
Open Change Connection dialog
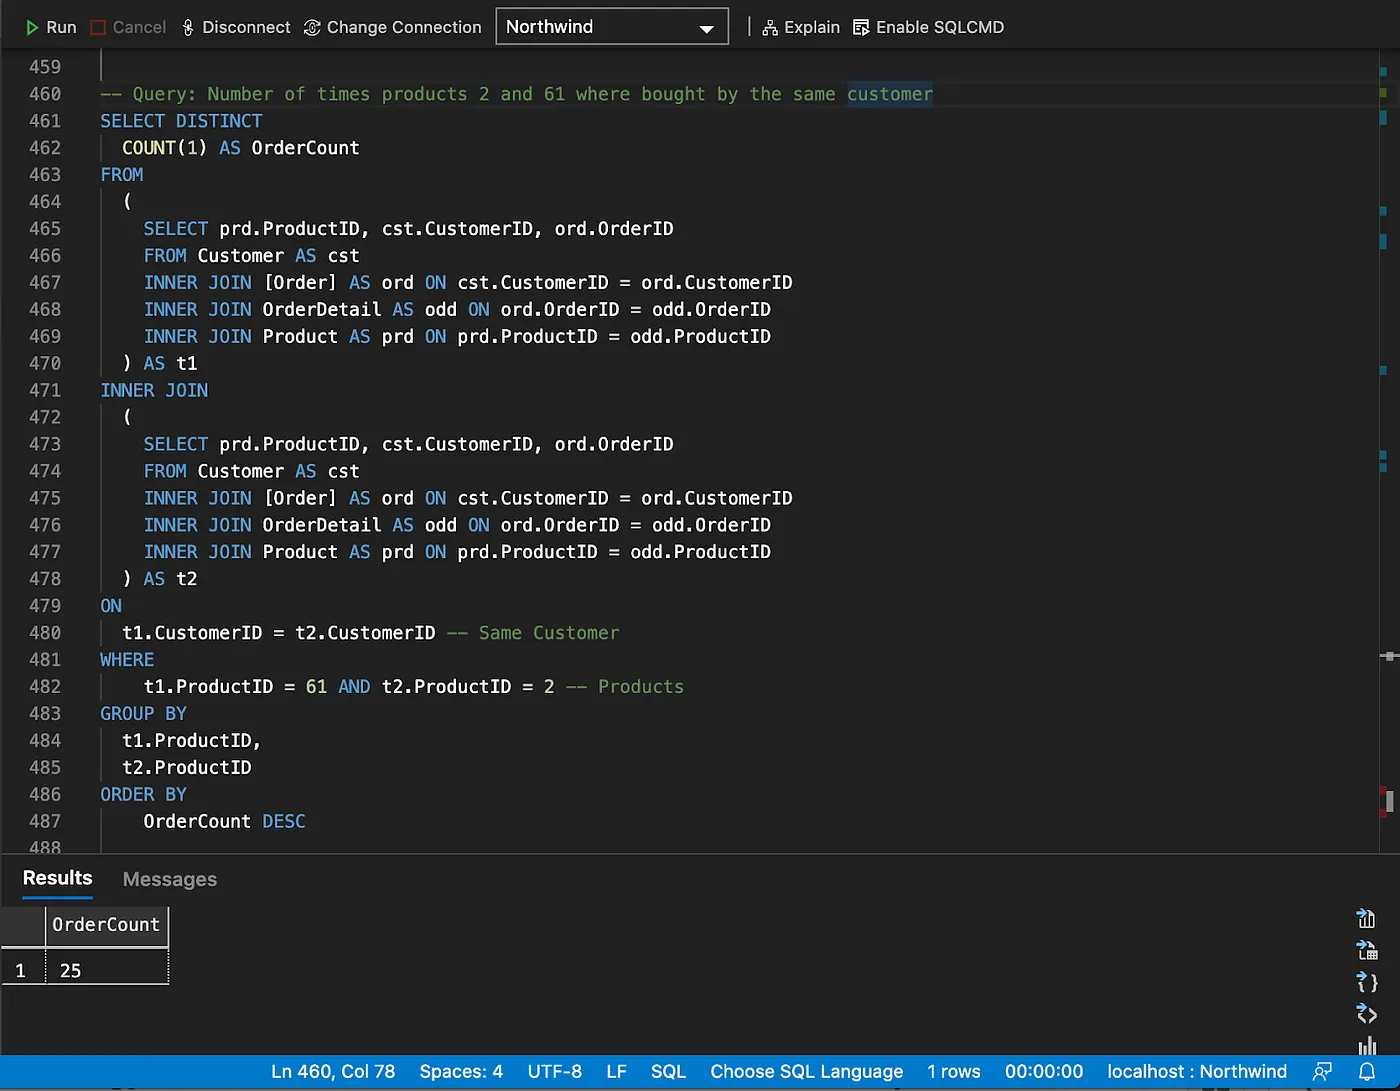pos(392,27)
